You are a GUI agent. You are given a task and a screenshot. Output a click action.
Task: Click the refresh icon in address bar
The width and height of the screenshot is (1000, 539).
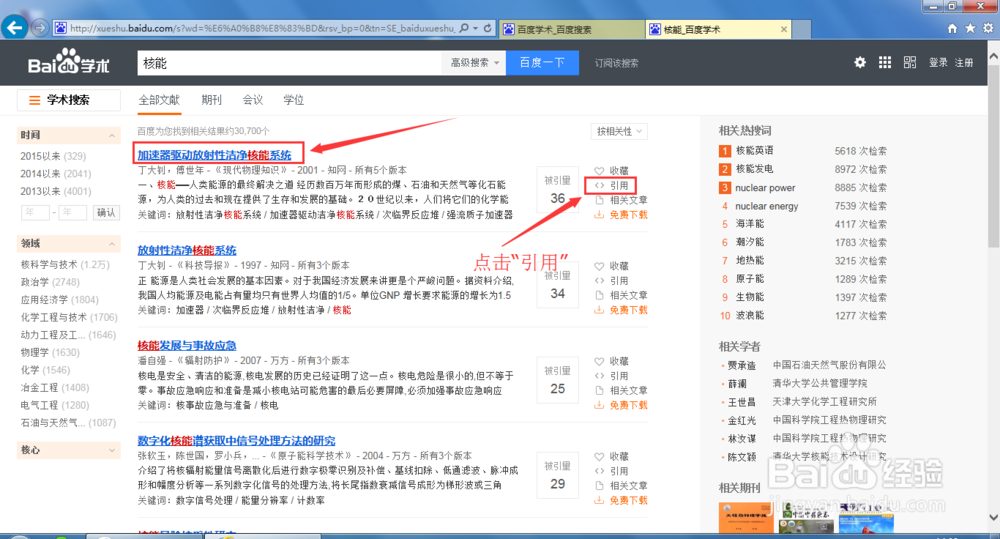click(x=487, y=28)
